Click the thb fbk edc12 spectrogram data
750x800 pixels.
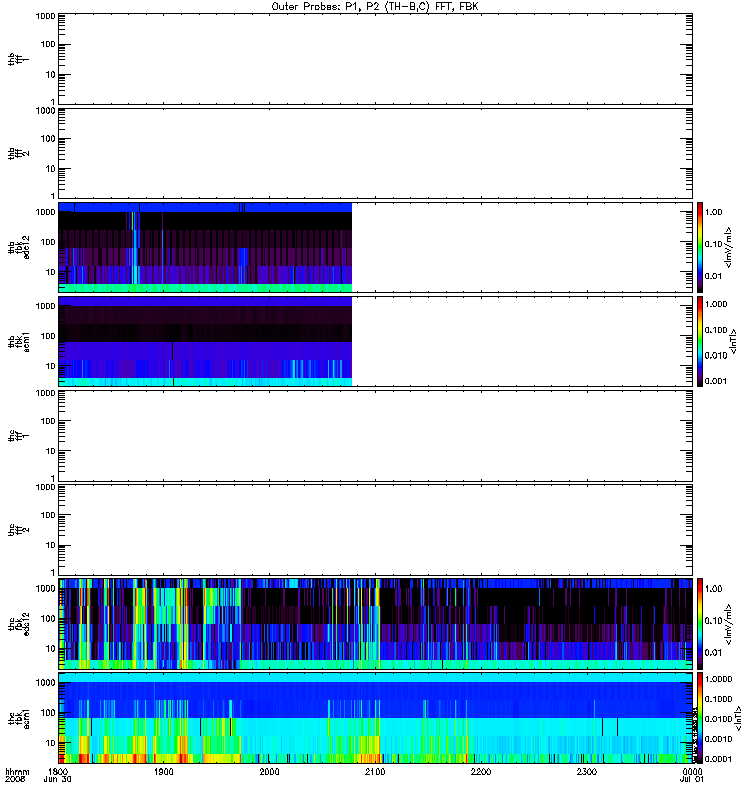click(x=205, y=247)
